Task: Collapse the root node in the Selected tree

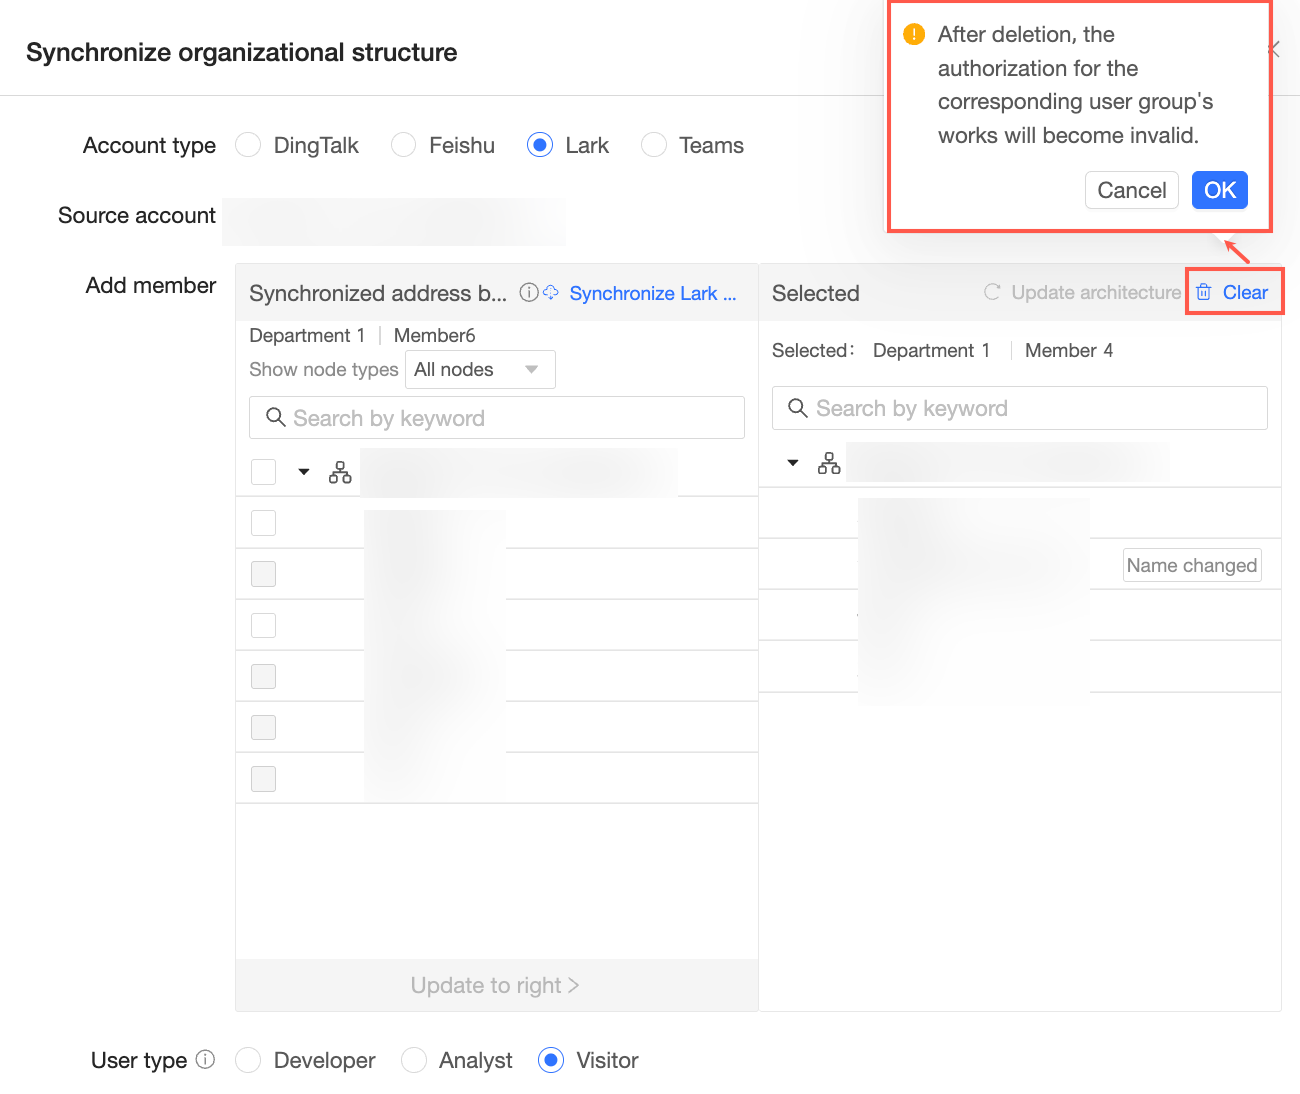Action: point(793,463)
